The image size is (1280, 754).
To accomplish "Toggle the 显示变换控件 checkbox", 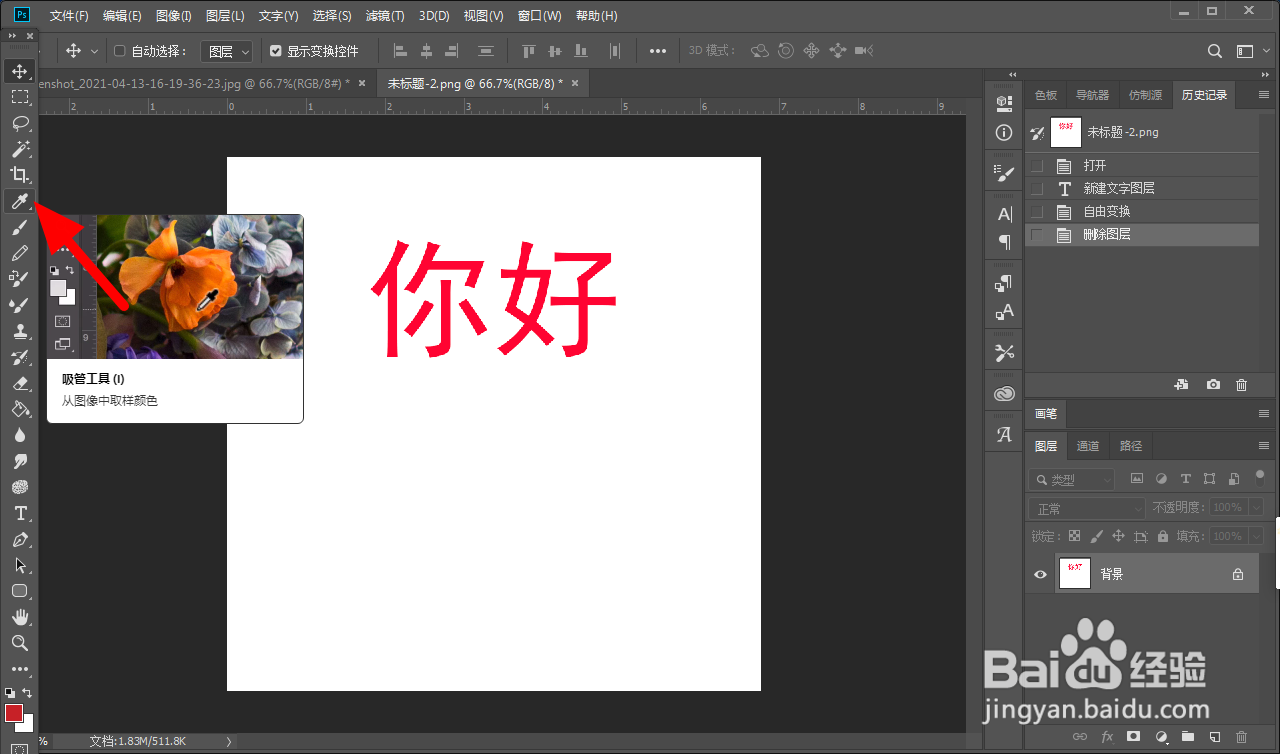I will coord(276,51).
